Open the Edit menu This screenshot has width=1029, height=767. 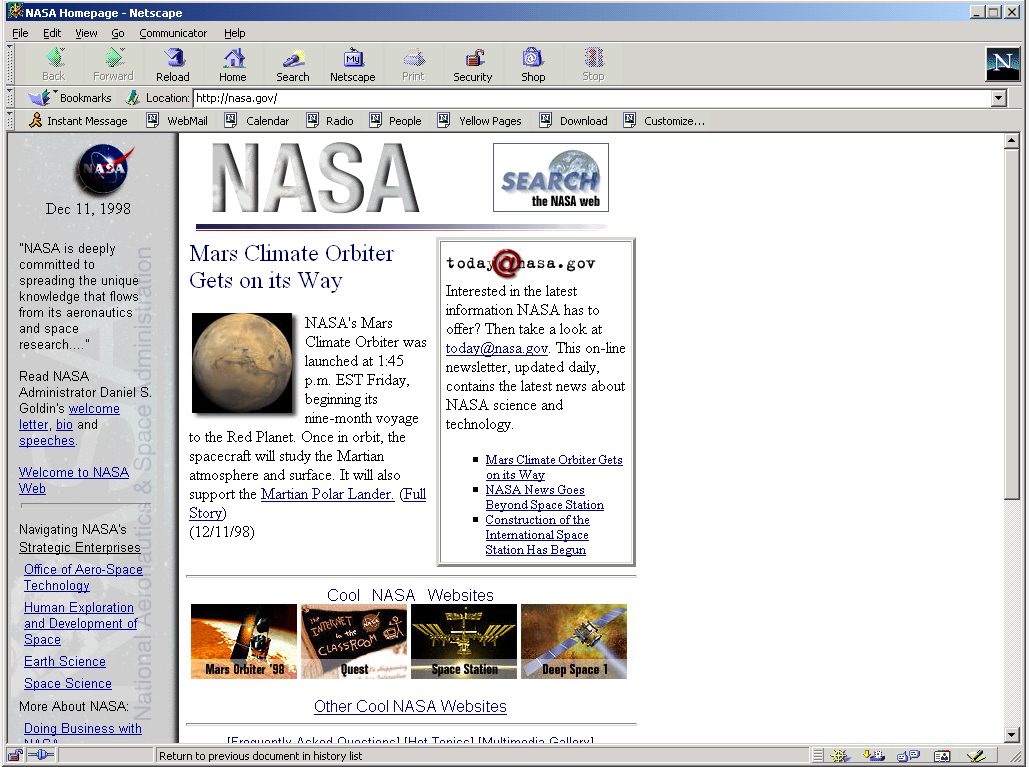(52, 33)
